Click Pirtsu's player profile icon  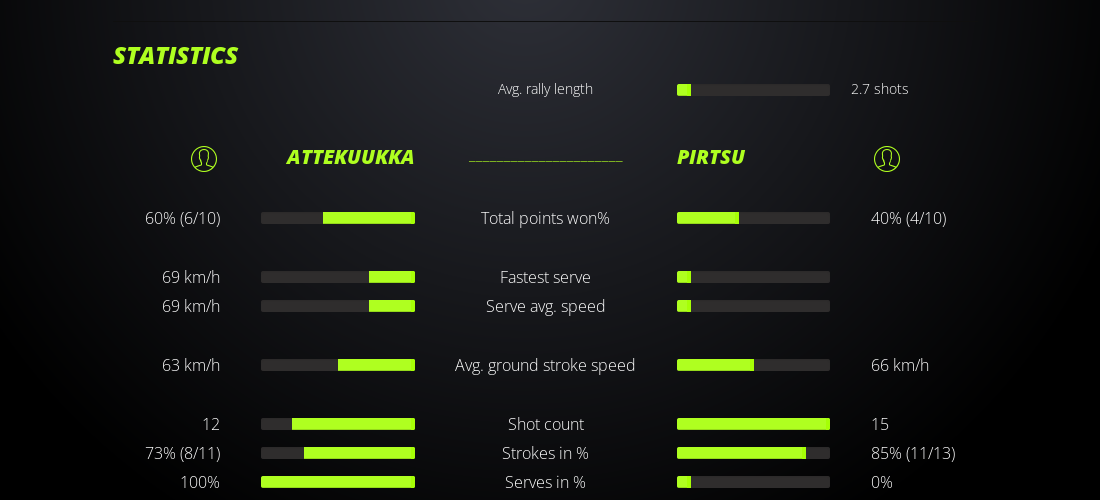[887, 159]
